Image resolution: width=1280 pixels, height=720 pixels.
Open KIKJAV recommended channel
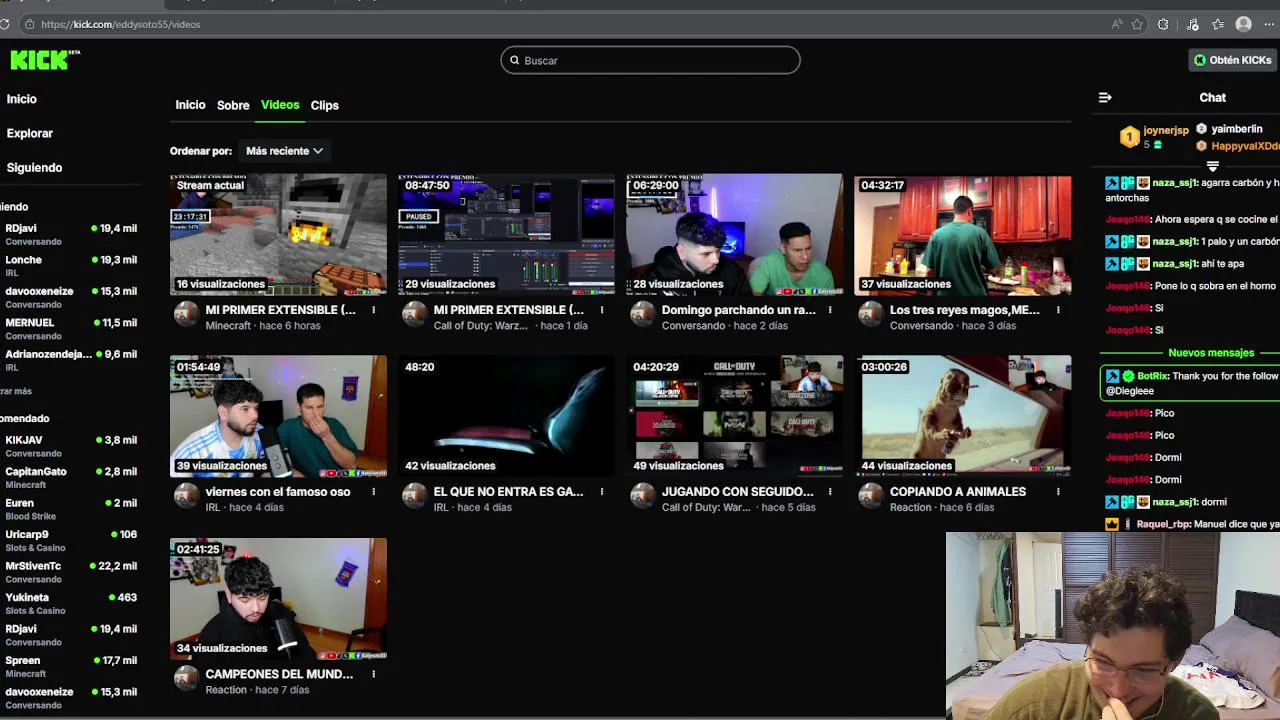point(70,446)
